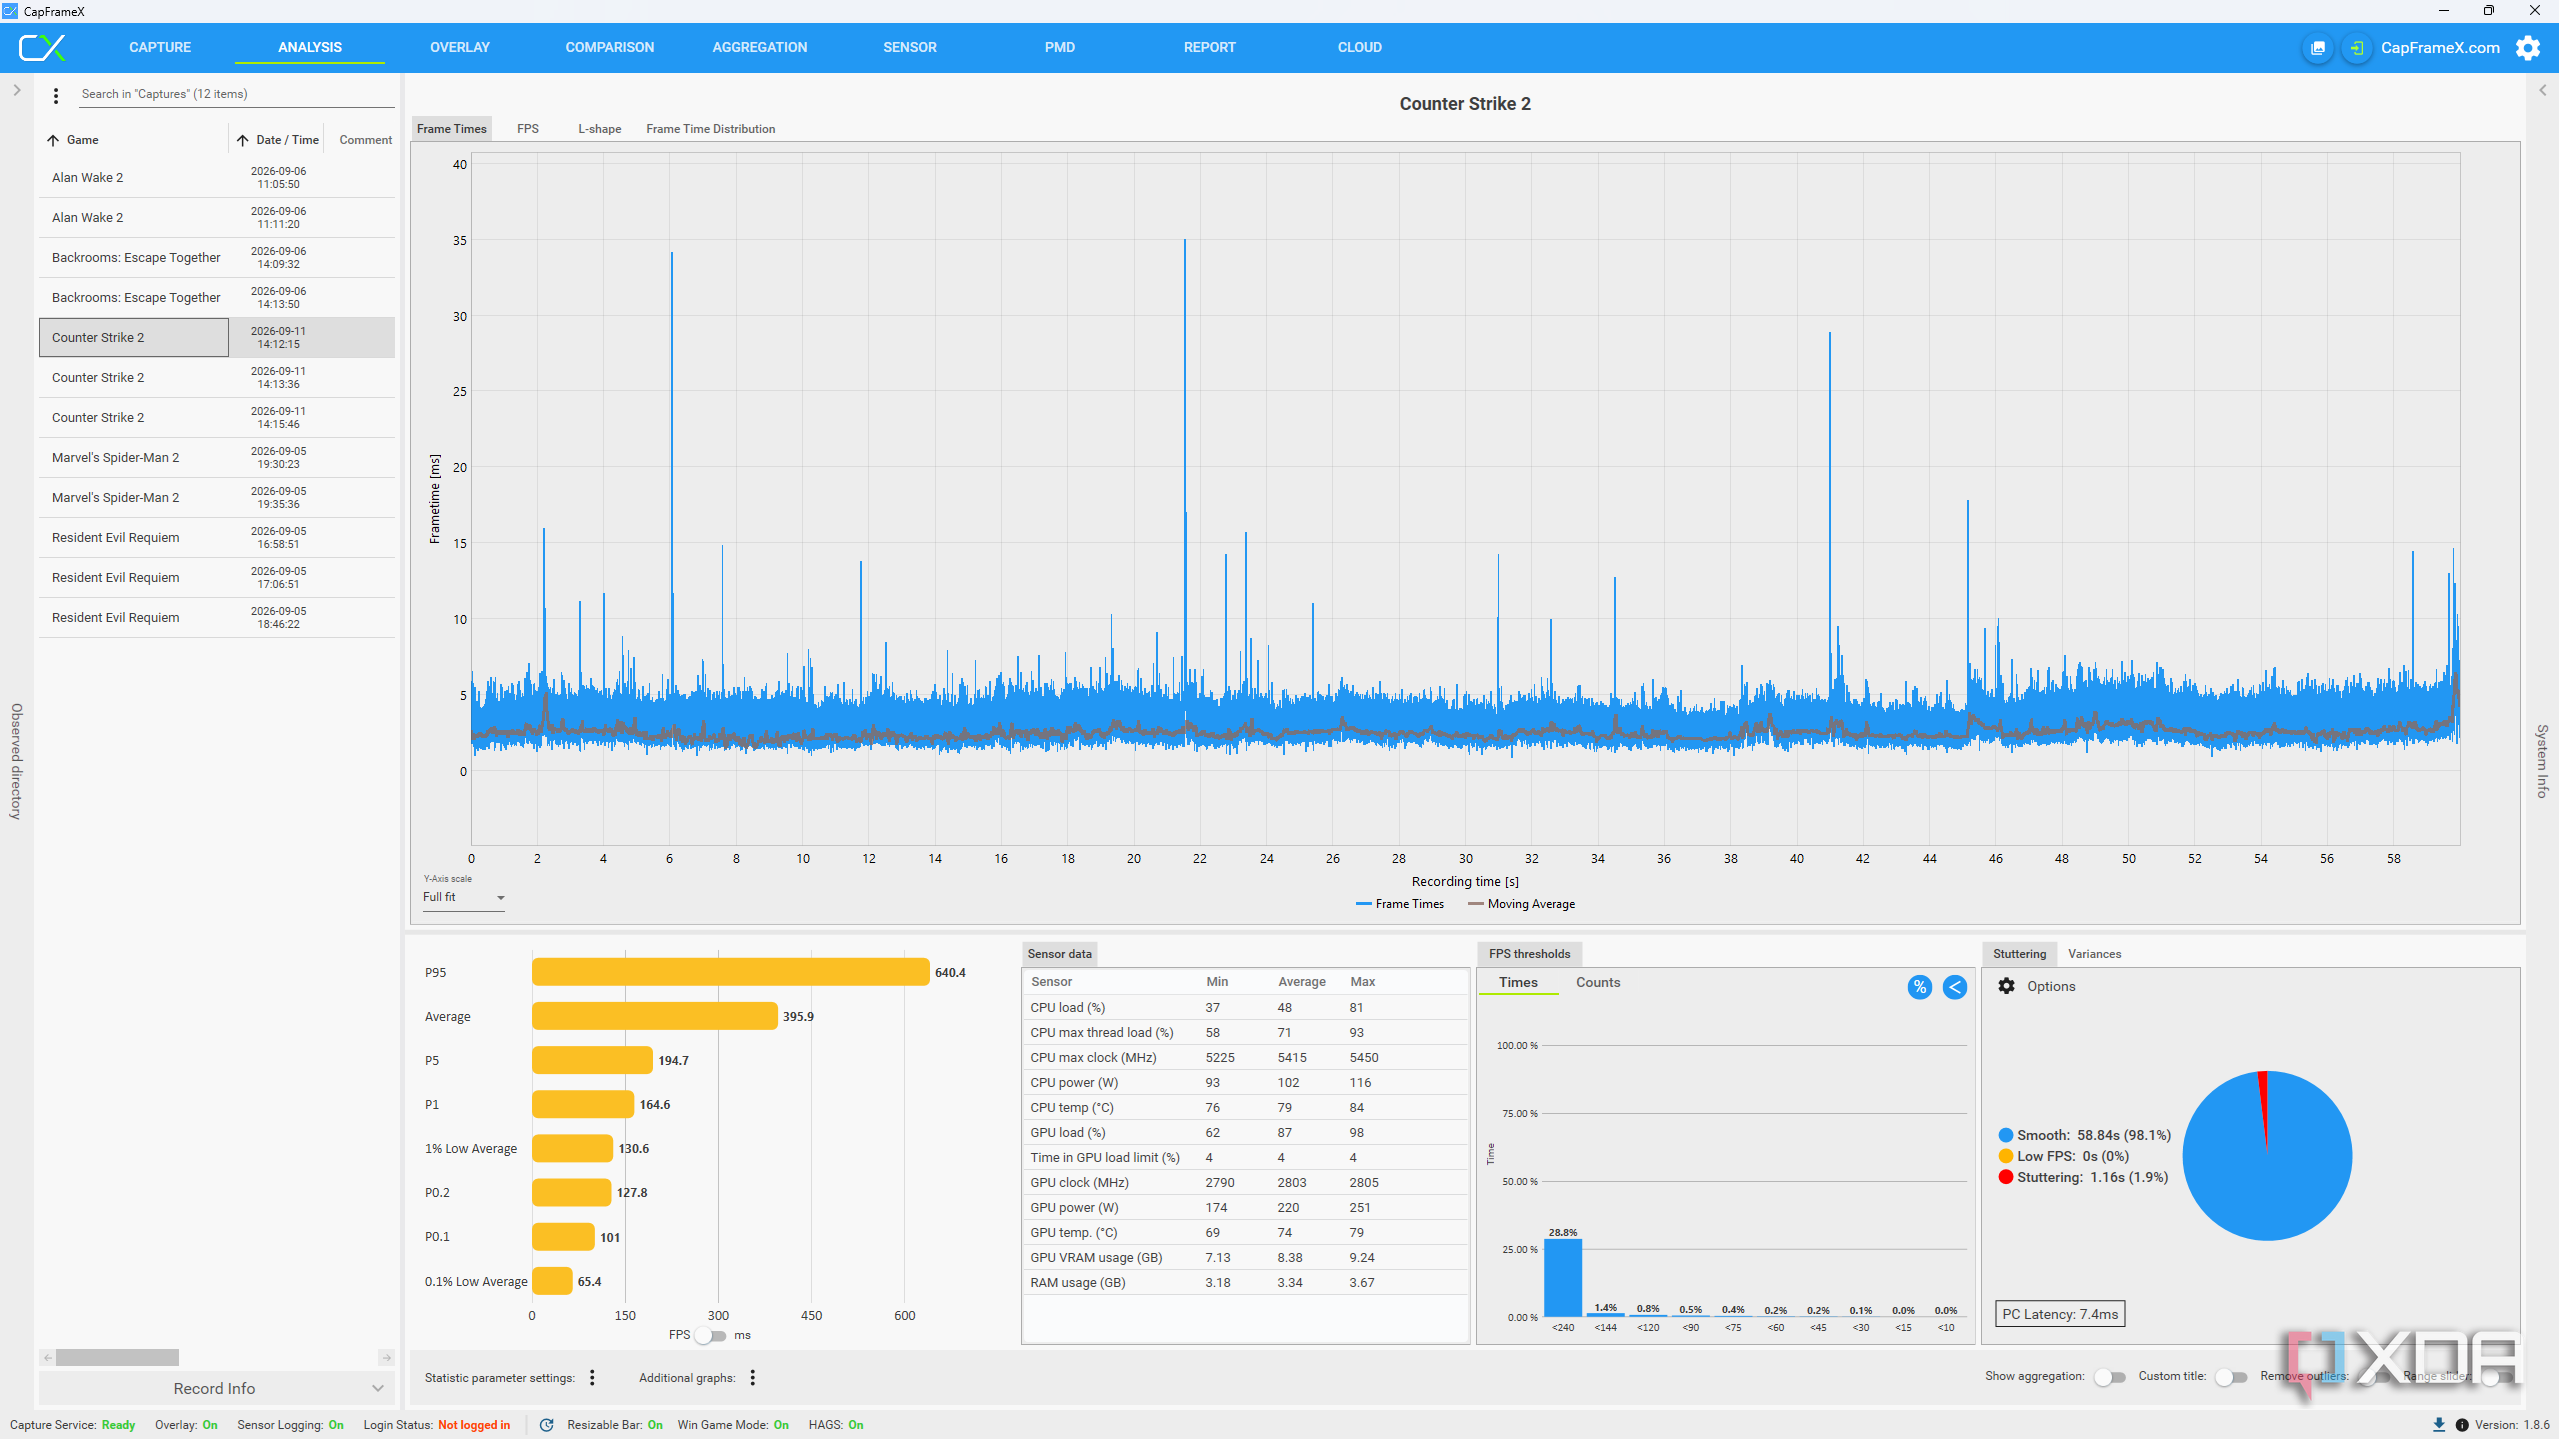Image resolution: width=2559 pixels, height=1439 pixels.
Task: Click the Moving Average legend entry
Action: (x=1521, y=904)
